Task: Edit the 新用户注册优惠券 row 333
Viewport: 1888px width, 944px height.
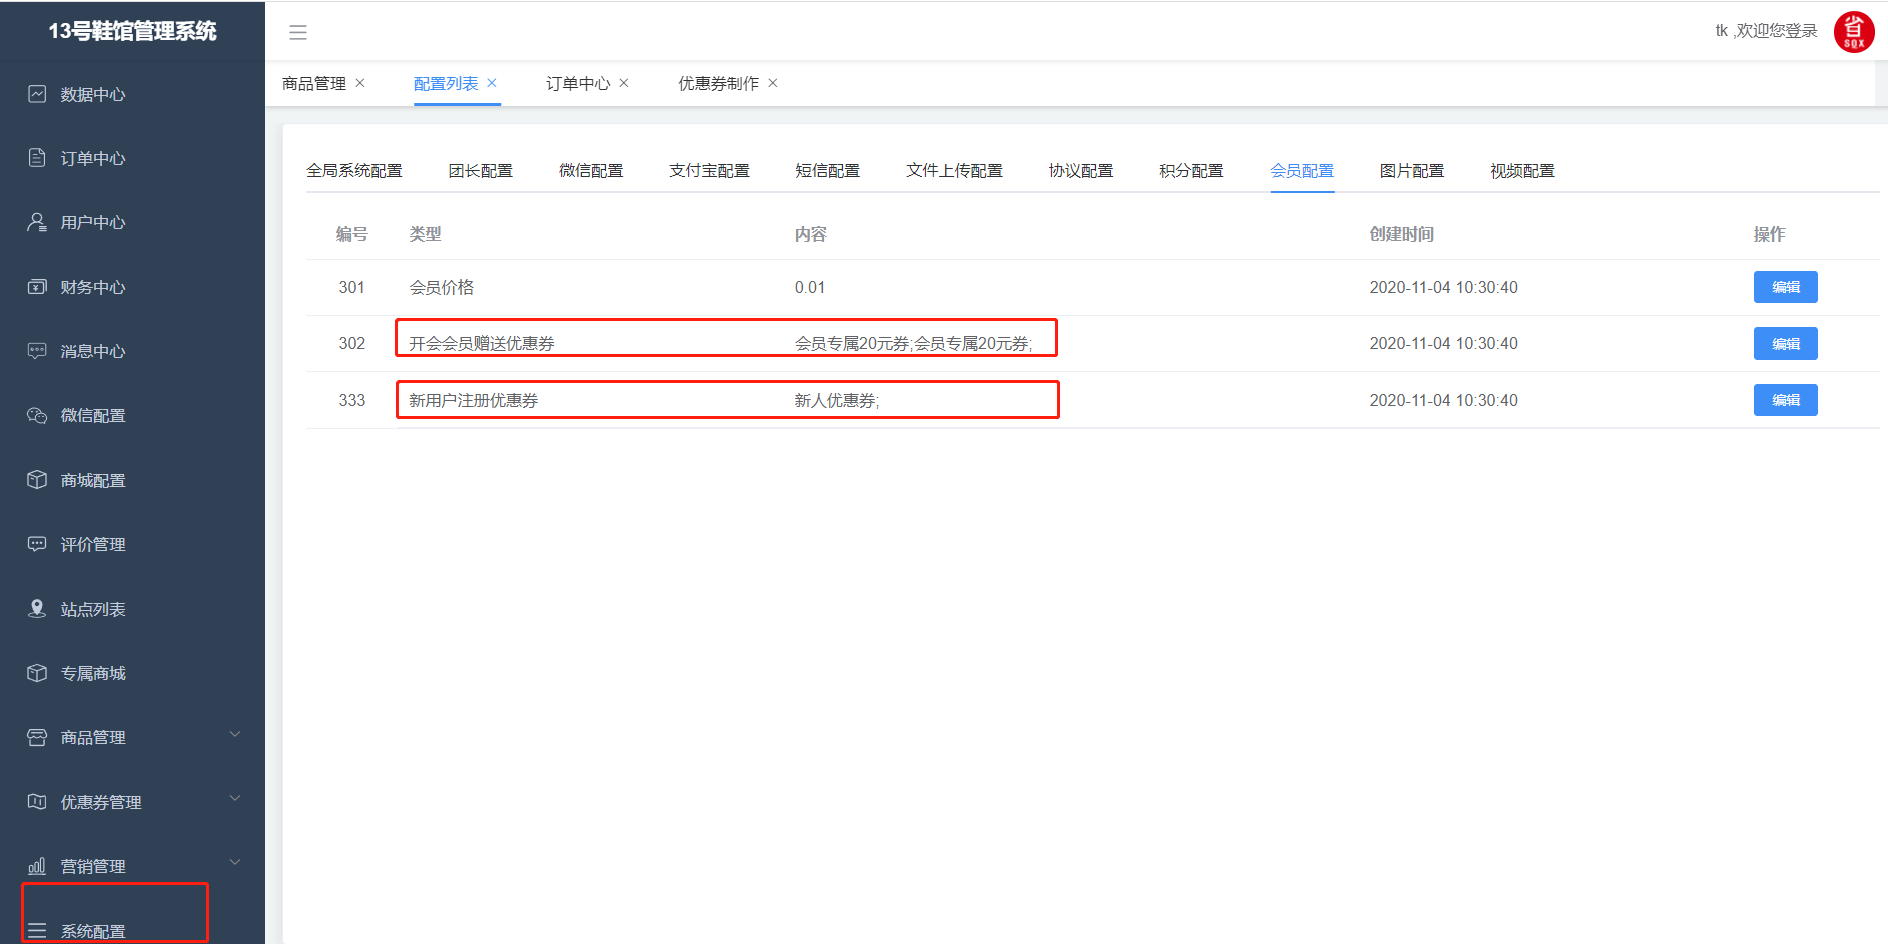Action: (x=1785, y=400)
